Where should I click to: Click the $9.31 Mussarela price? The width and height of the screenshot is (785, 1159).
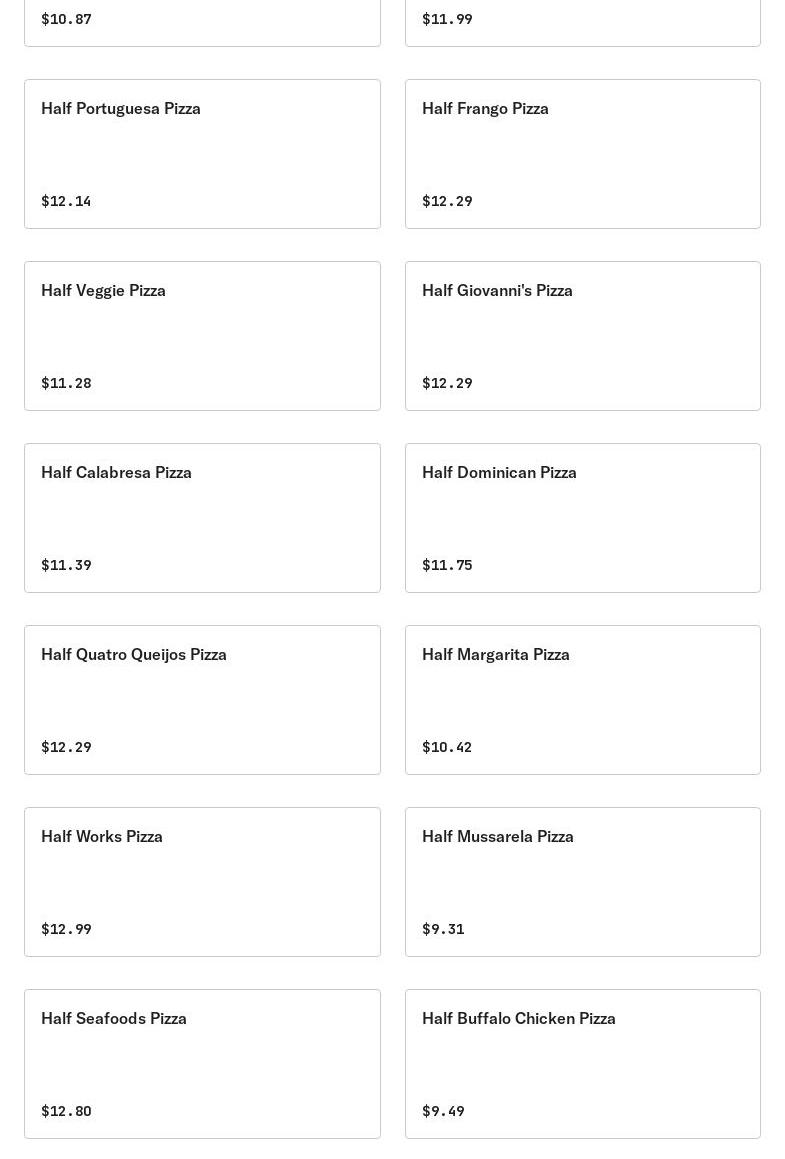tap(444, 929)
